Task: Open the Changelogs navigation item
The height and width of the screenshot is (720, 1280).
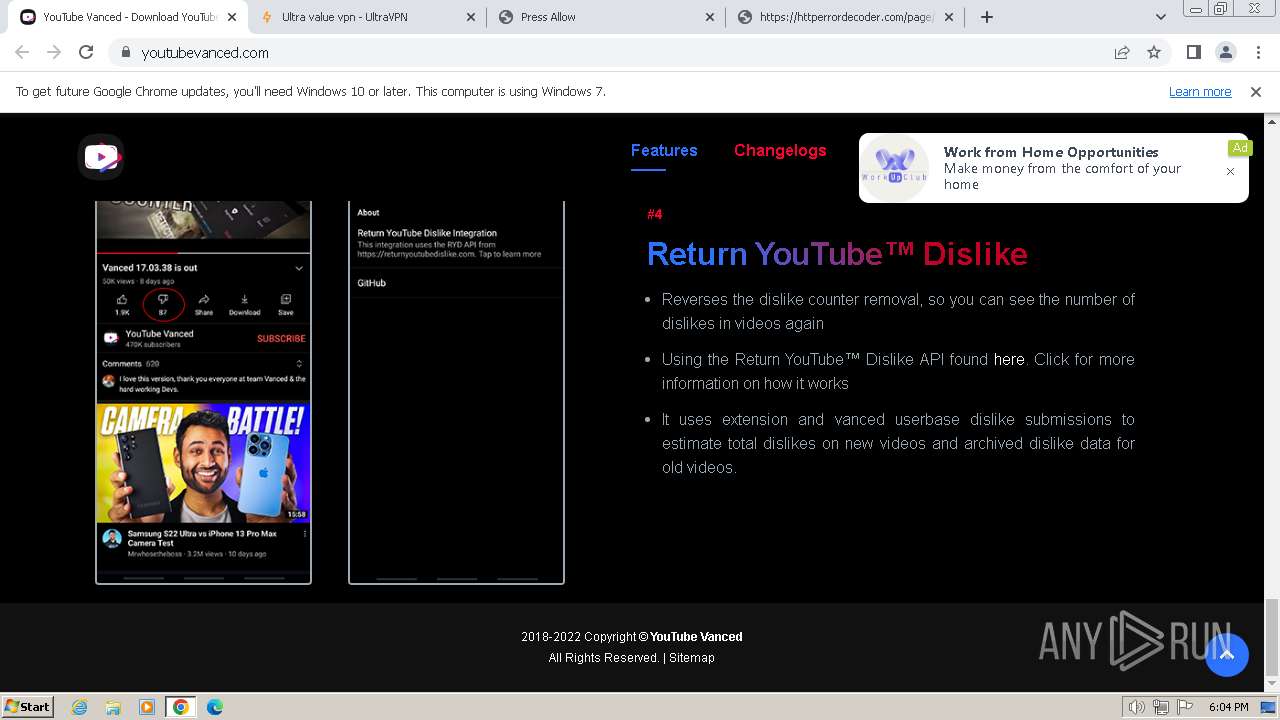Action: (780, 150)
